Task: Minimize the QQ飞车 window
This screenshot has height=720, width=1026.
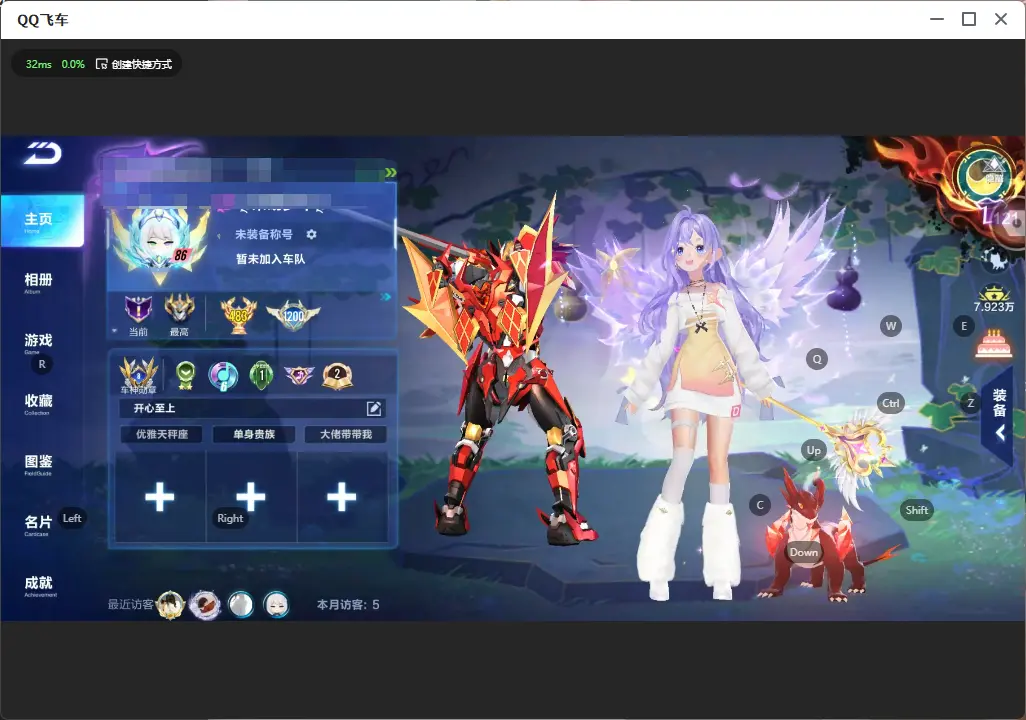Action: [937, 19]
